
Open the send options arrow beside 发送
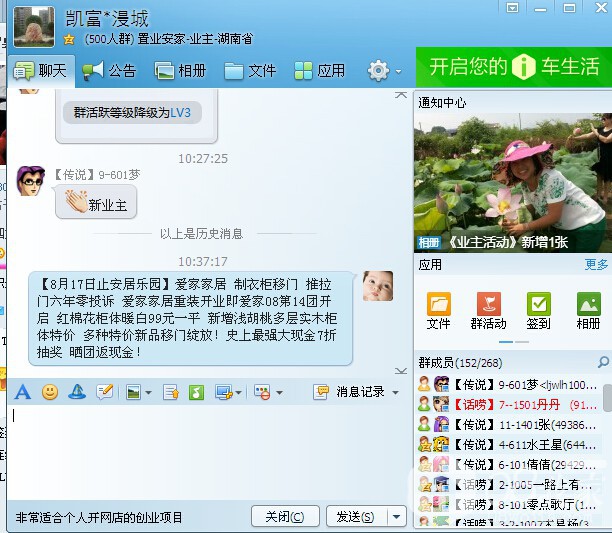397,517
